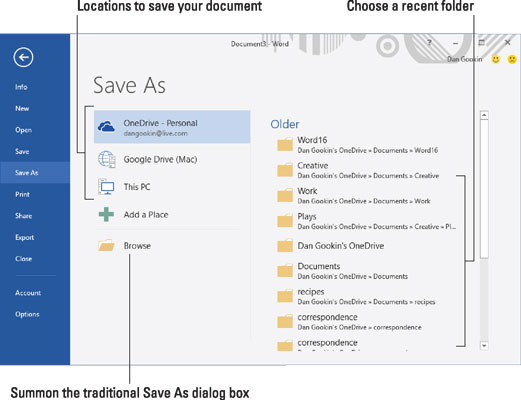Viewport: 521px width, 400px height.
Task: Select the Creative recent folder name
Action: point(313,165)
